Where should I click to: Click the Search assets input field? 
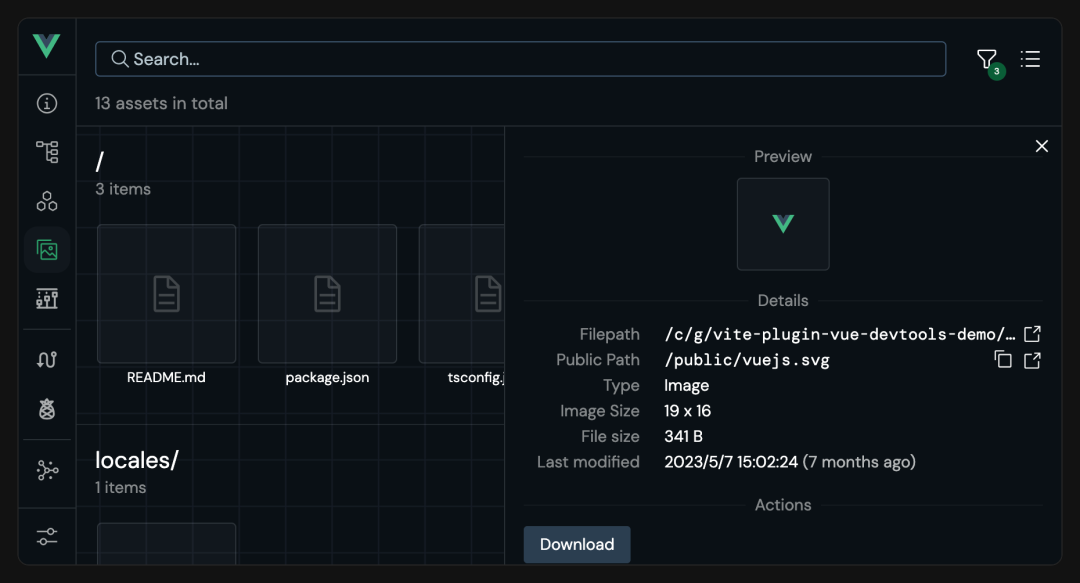[x=520, y=59]
